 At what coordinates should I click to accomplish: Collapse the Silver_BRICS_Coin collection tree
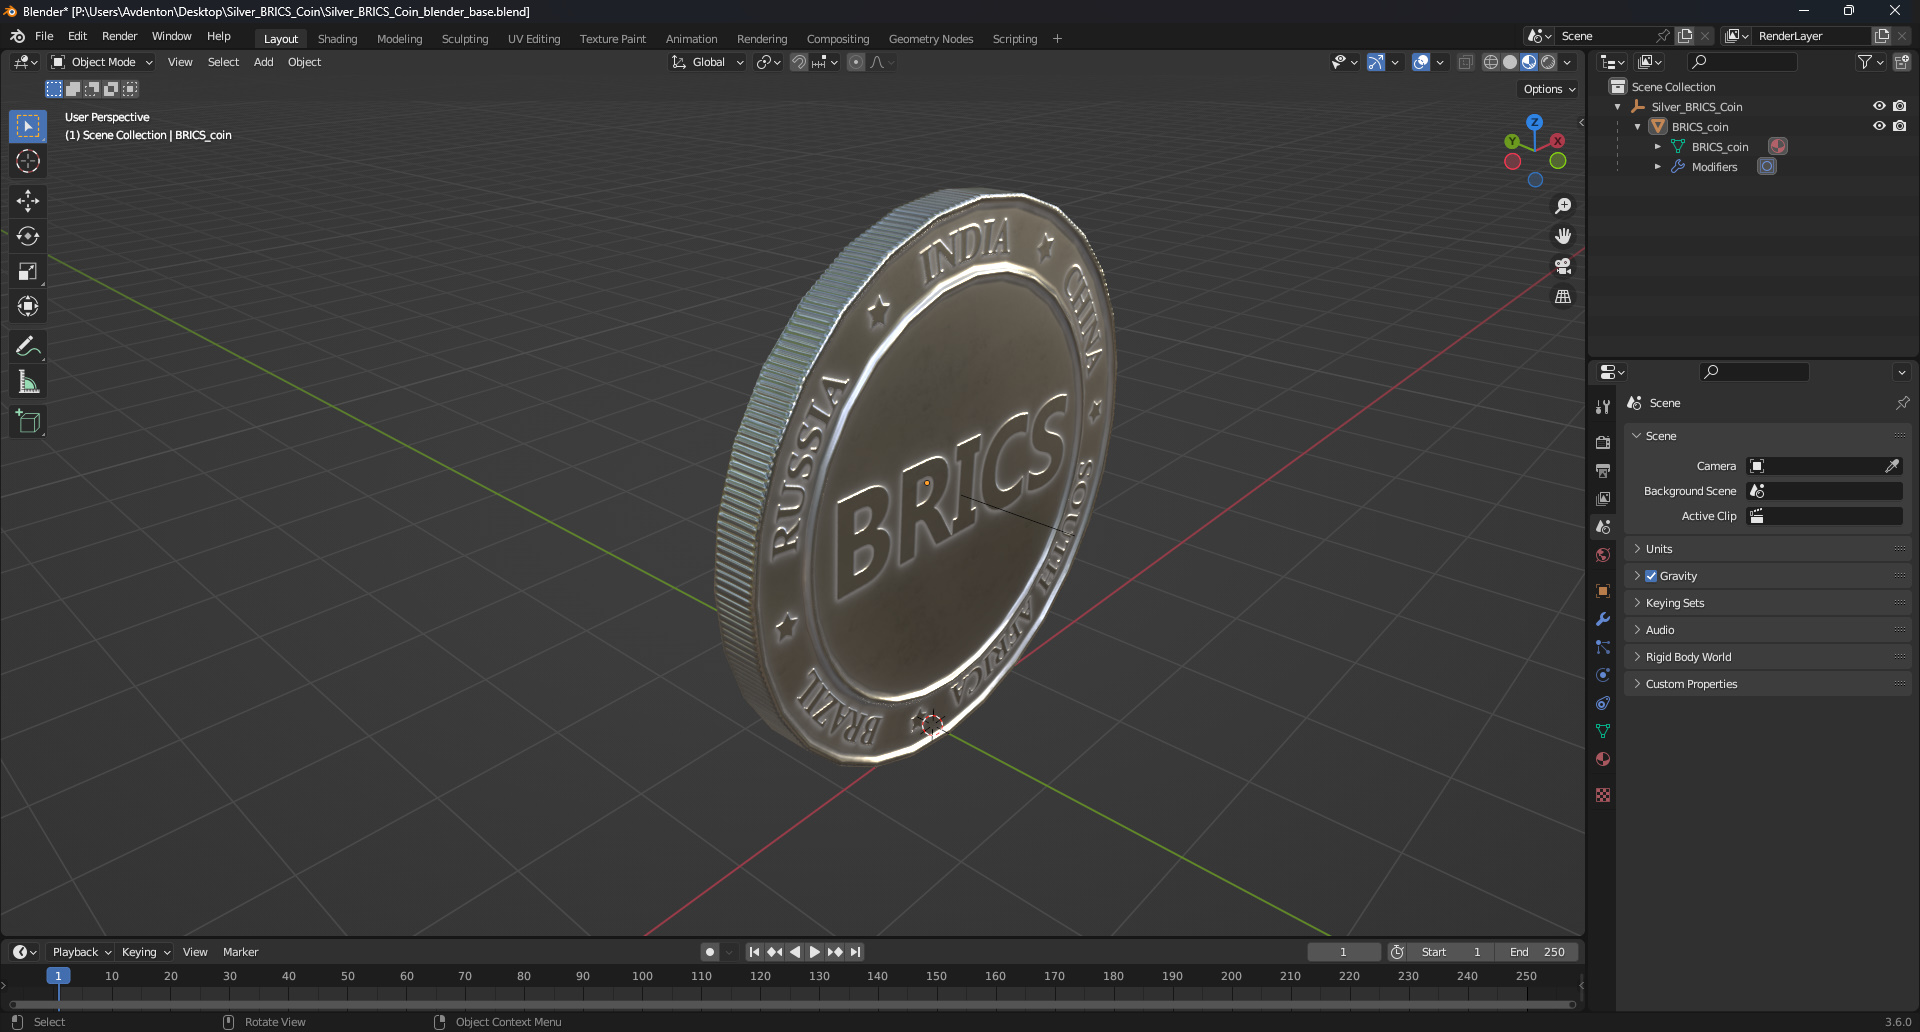pyautogui.click(x=1618, y=107)
